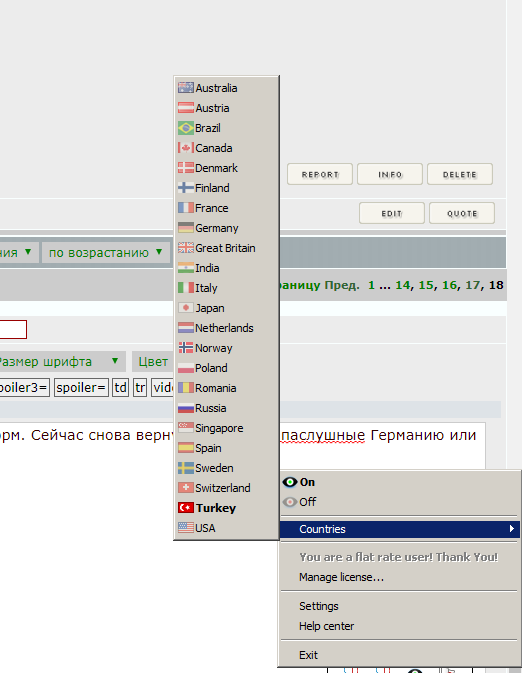Open Settings from the tray menu
This screenshot has height=673, width=522.
[x=319, y=606]
